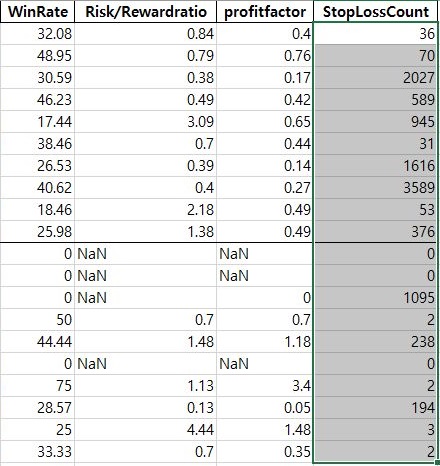Screen dimensions: 440x466
Task: Select the Risk/Rewardratio header cell
Action: pyautogui.click(x=146, y=12)
